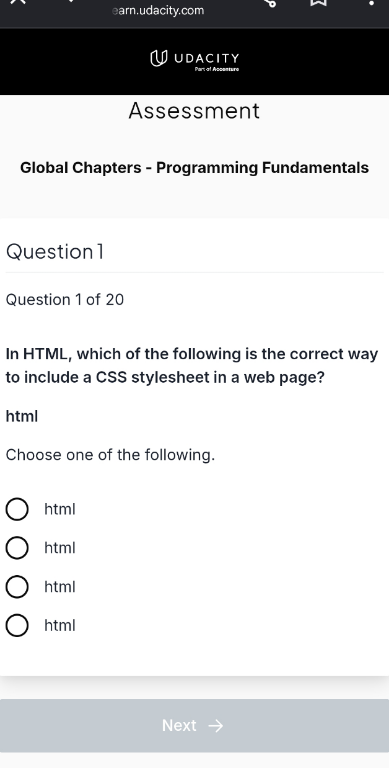Click the Assessment page heading
Viewport: 389px width, 768px height.
194,111
